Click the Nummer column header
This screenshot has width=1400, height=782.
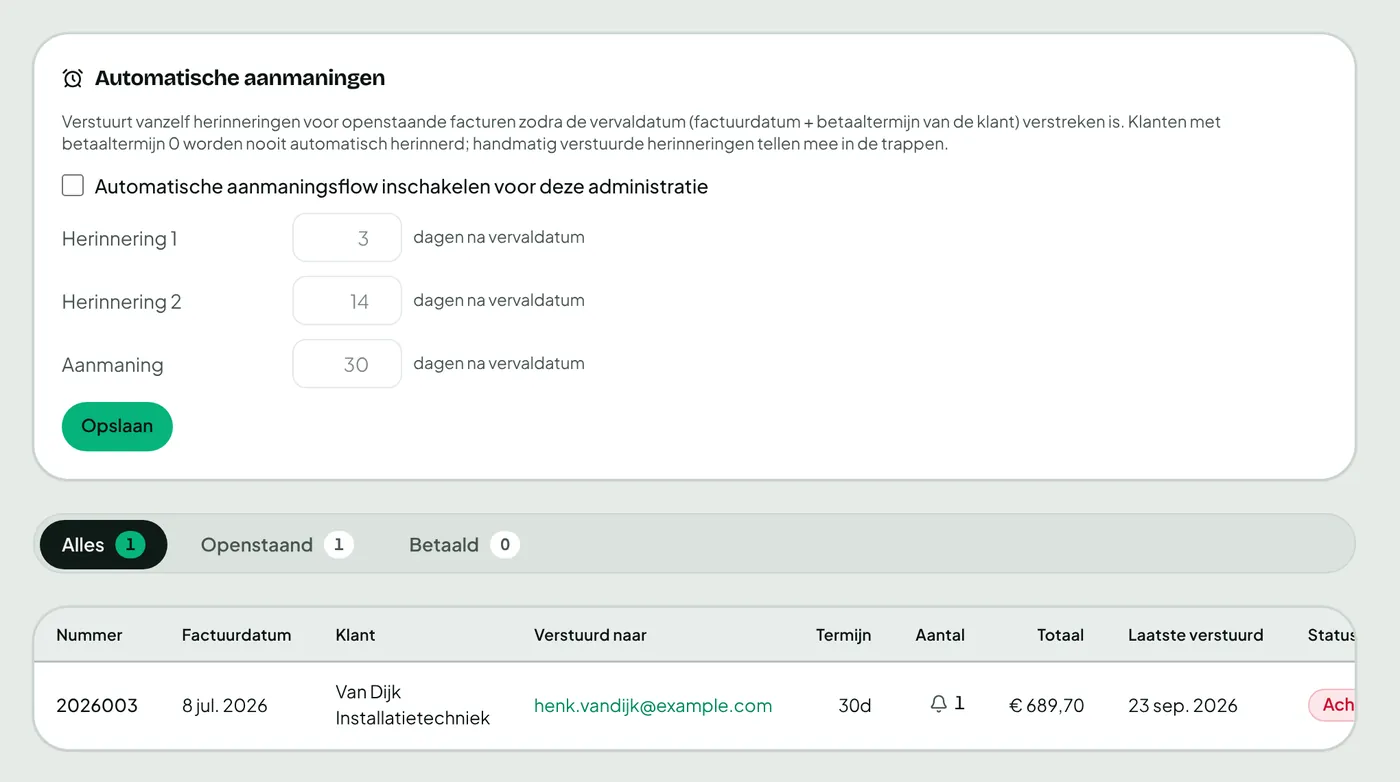[x=89, y=635]
